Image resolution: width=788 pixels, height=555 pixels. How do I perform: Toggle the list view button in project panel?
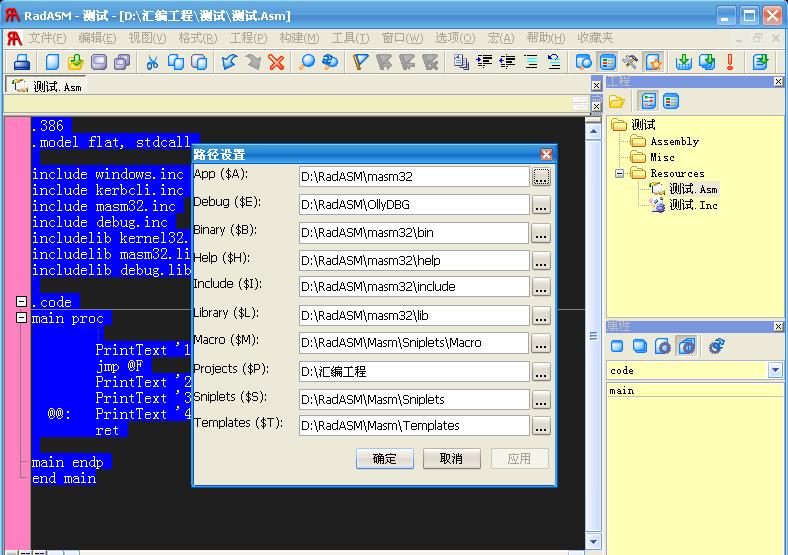[x=671, y=102]
